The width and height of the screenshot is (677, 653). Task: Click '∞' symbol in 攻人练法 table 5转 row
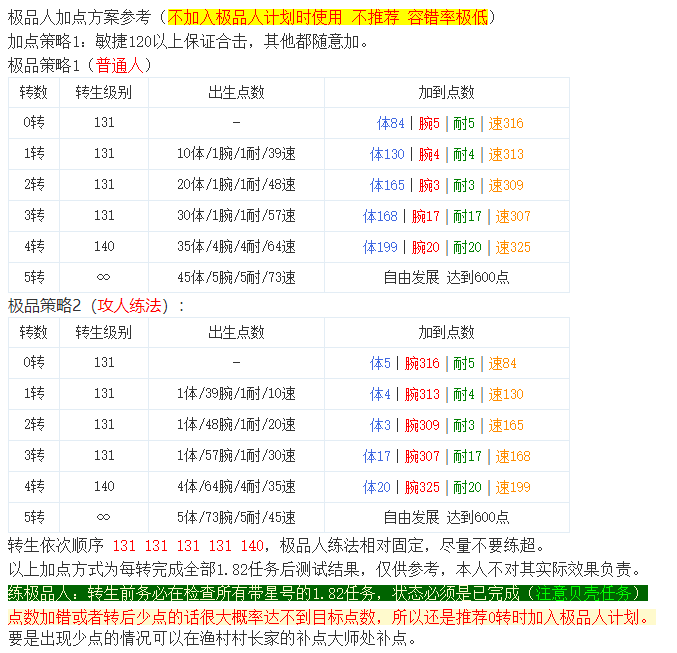[x=104, y=517]
